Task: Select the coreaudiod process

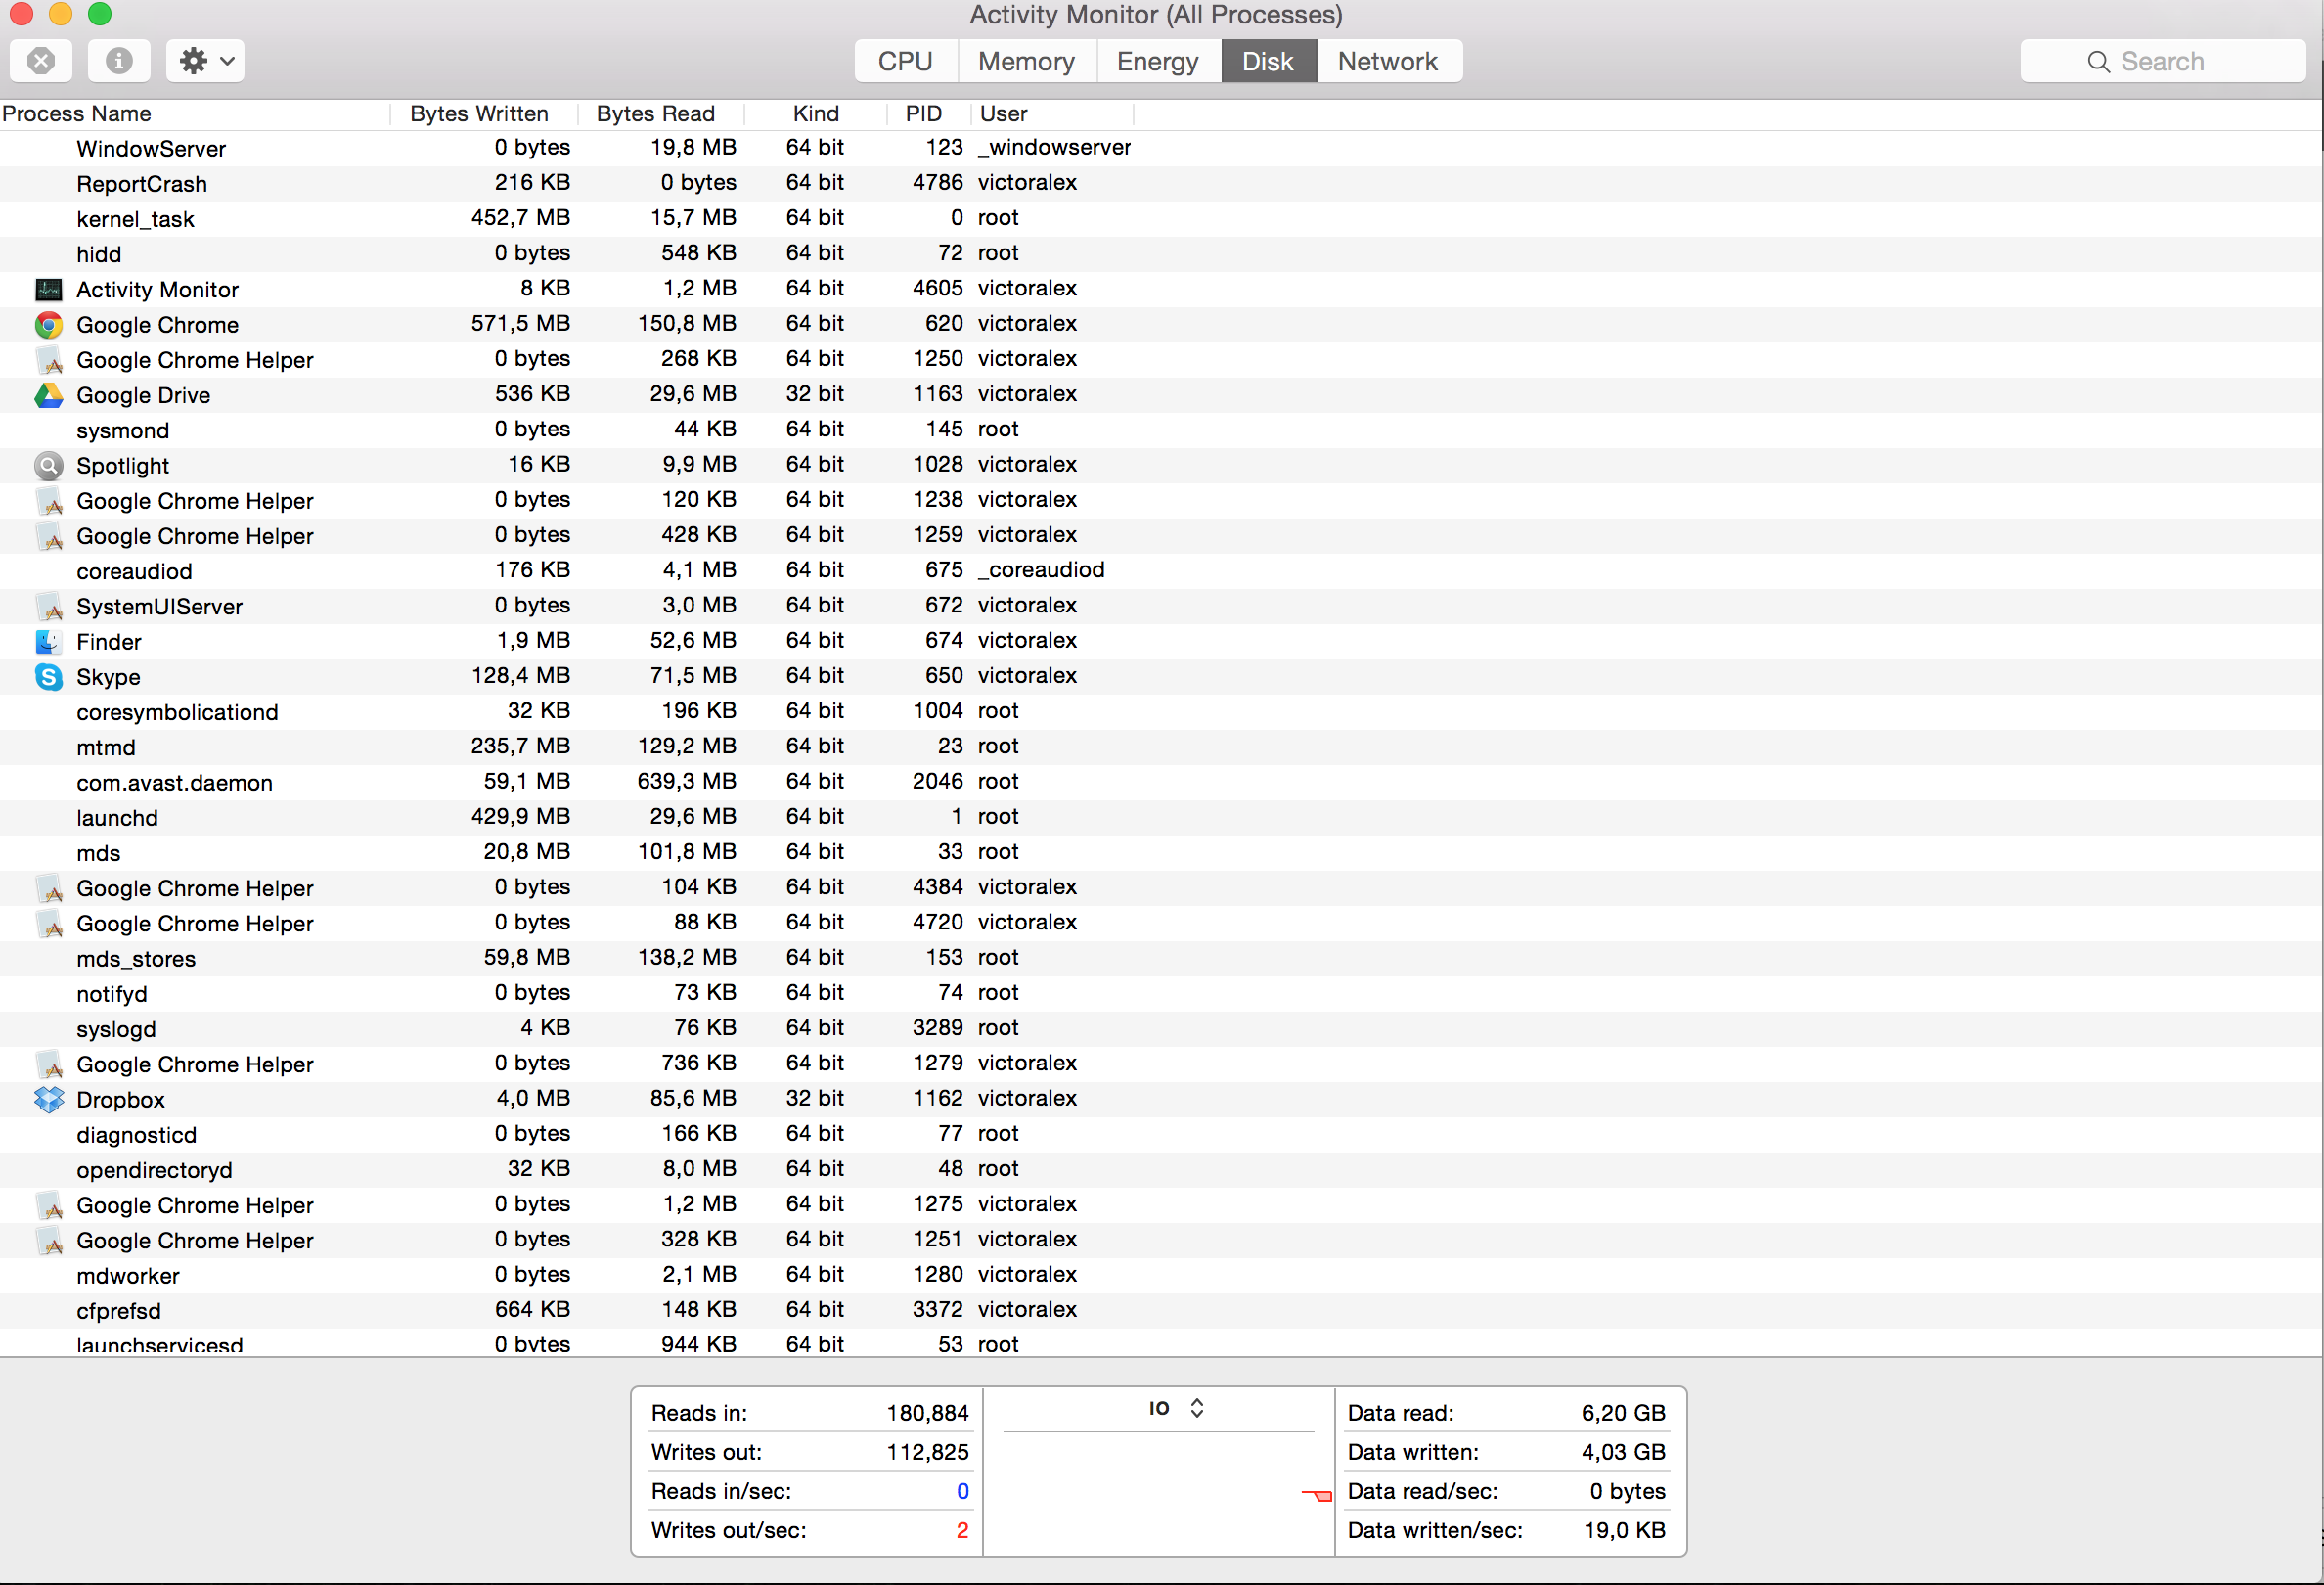Action: 1161,571
